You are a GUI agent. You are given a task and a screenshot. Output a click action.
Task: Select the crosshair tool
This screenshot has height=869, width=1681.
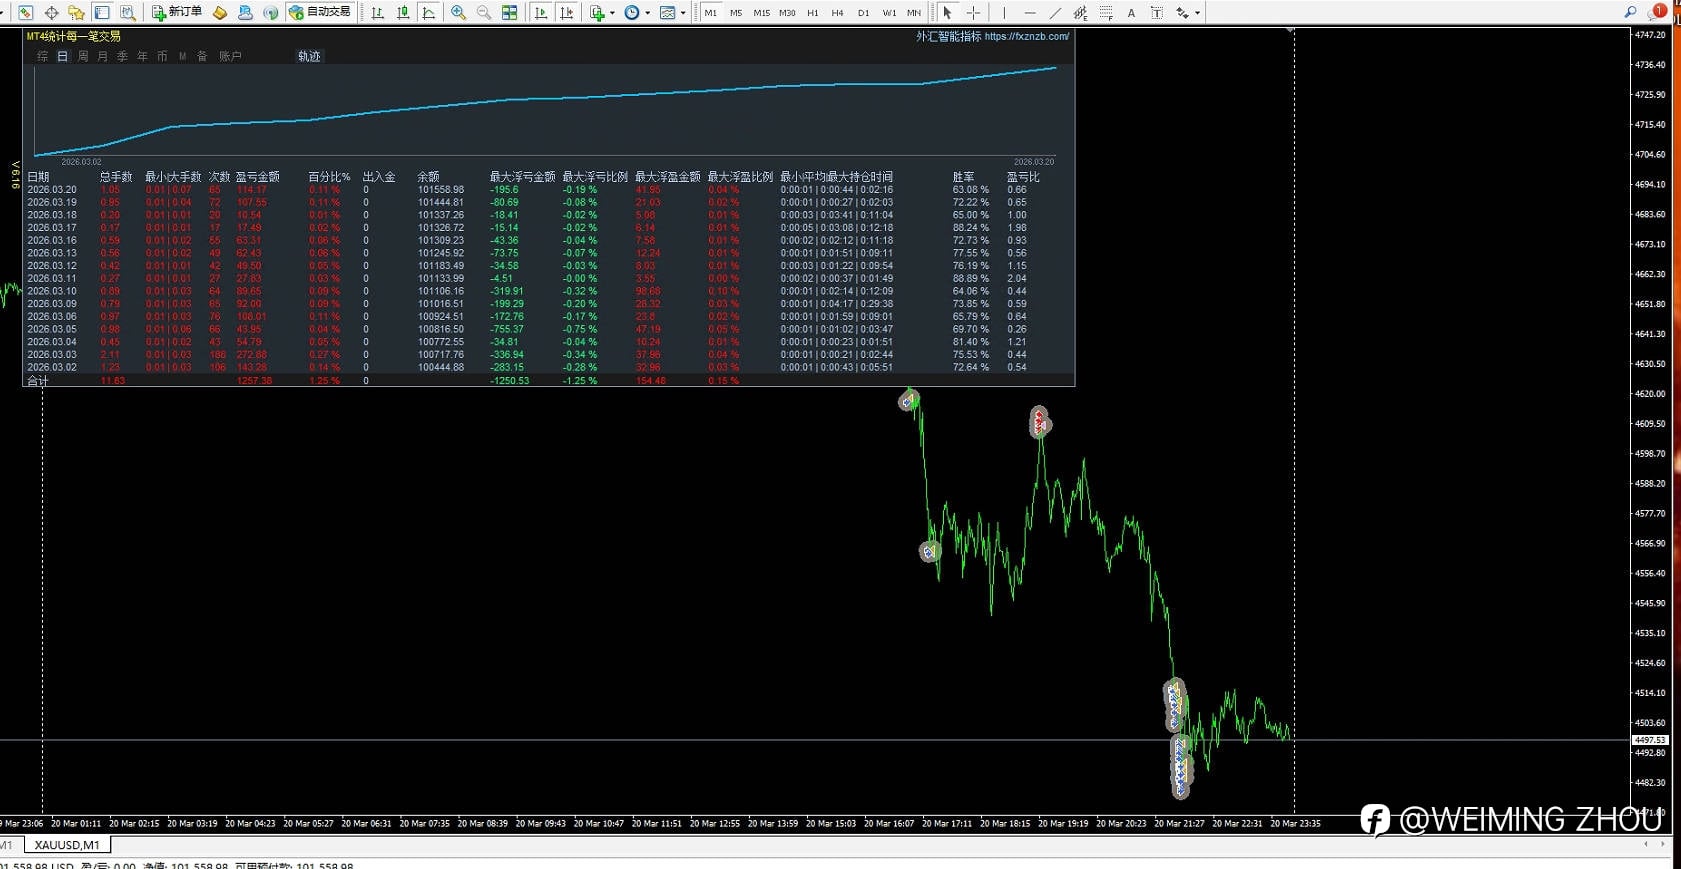click(973, 12)
